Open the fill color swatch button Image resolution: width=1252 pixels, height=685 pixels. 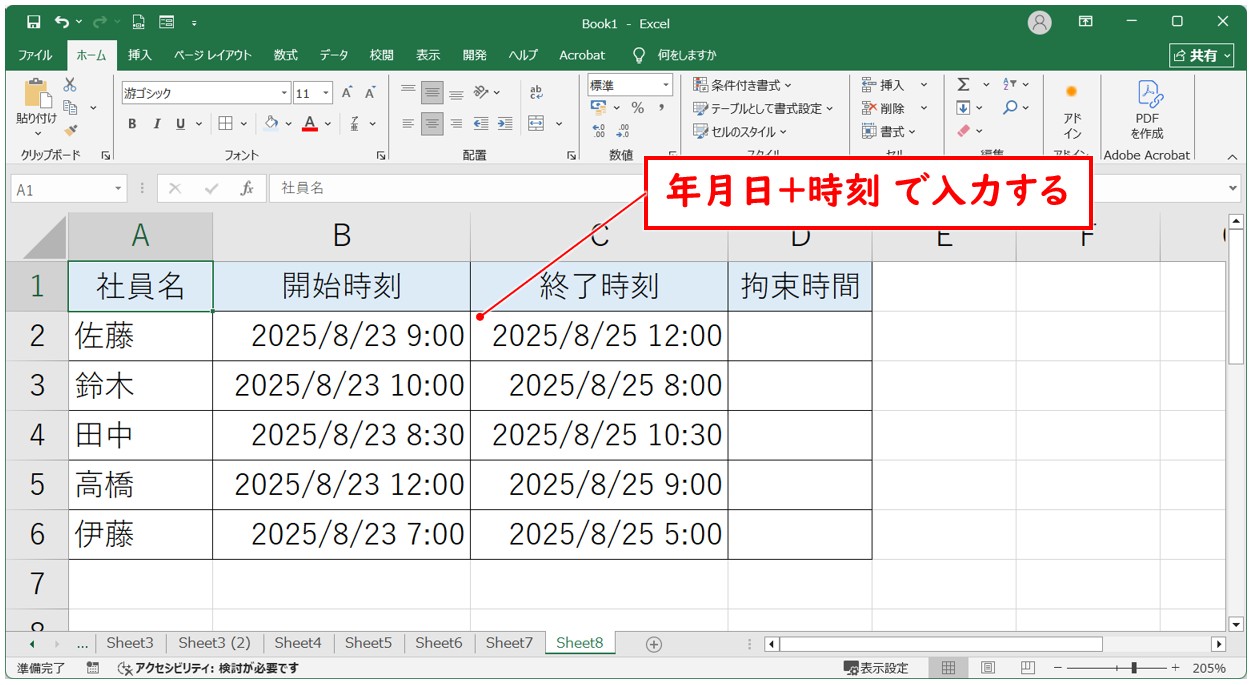[x=271, y=124]
